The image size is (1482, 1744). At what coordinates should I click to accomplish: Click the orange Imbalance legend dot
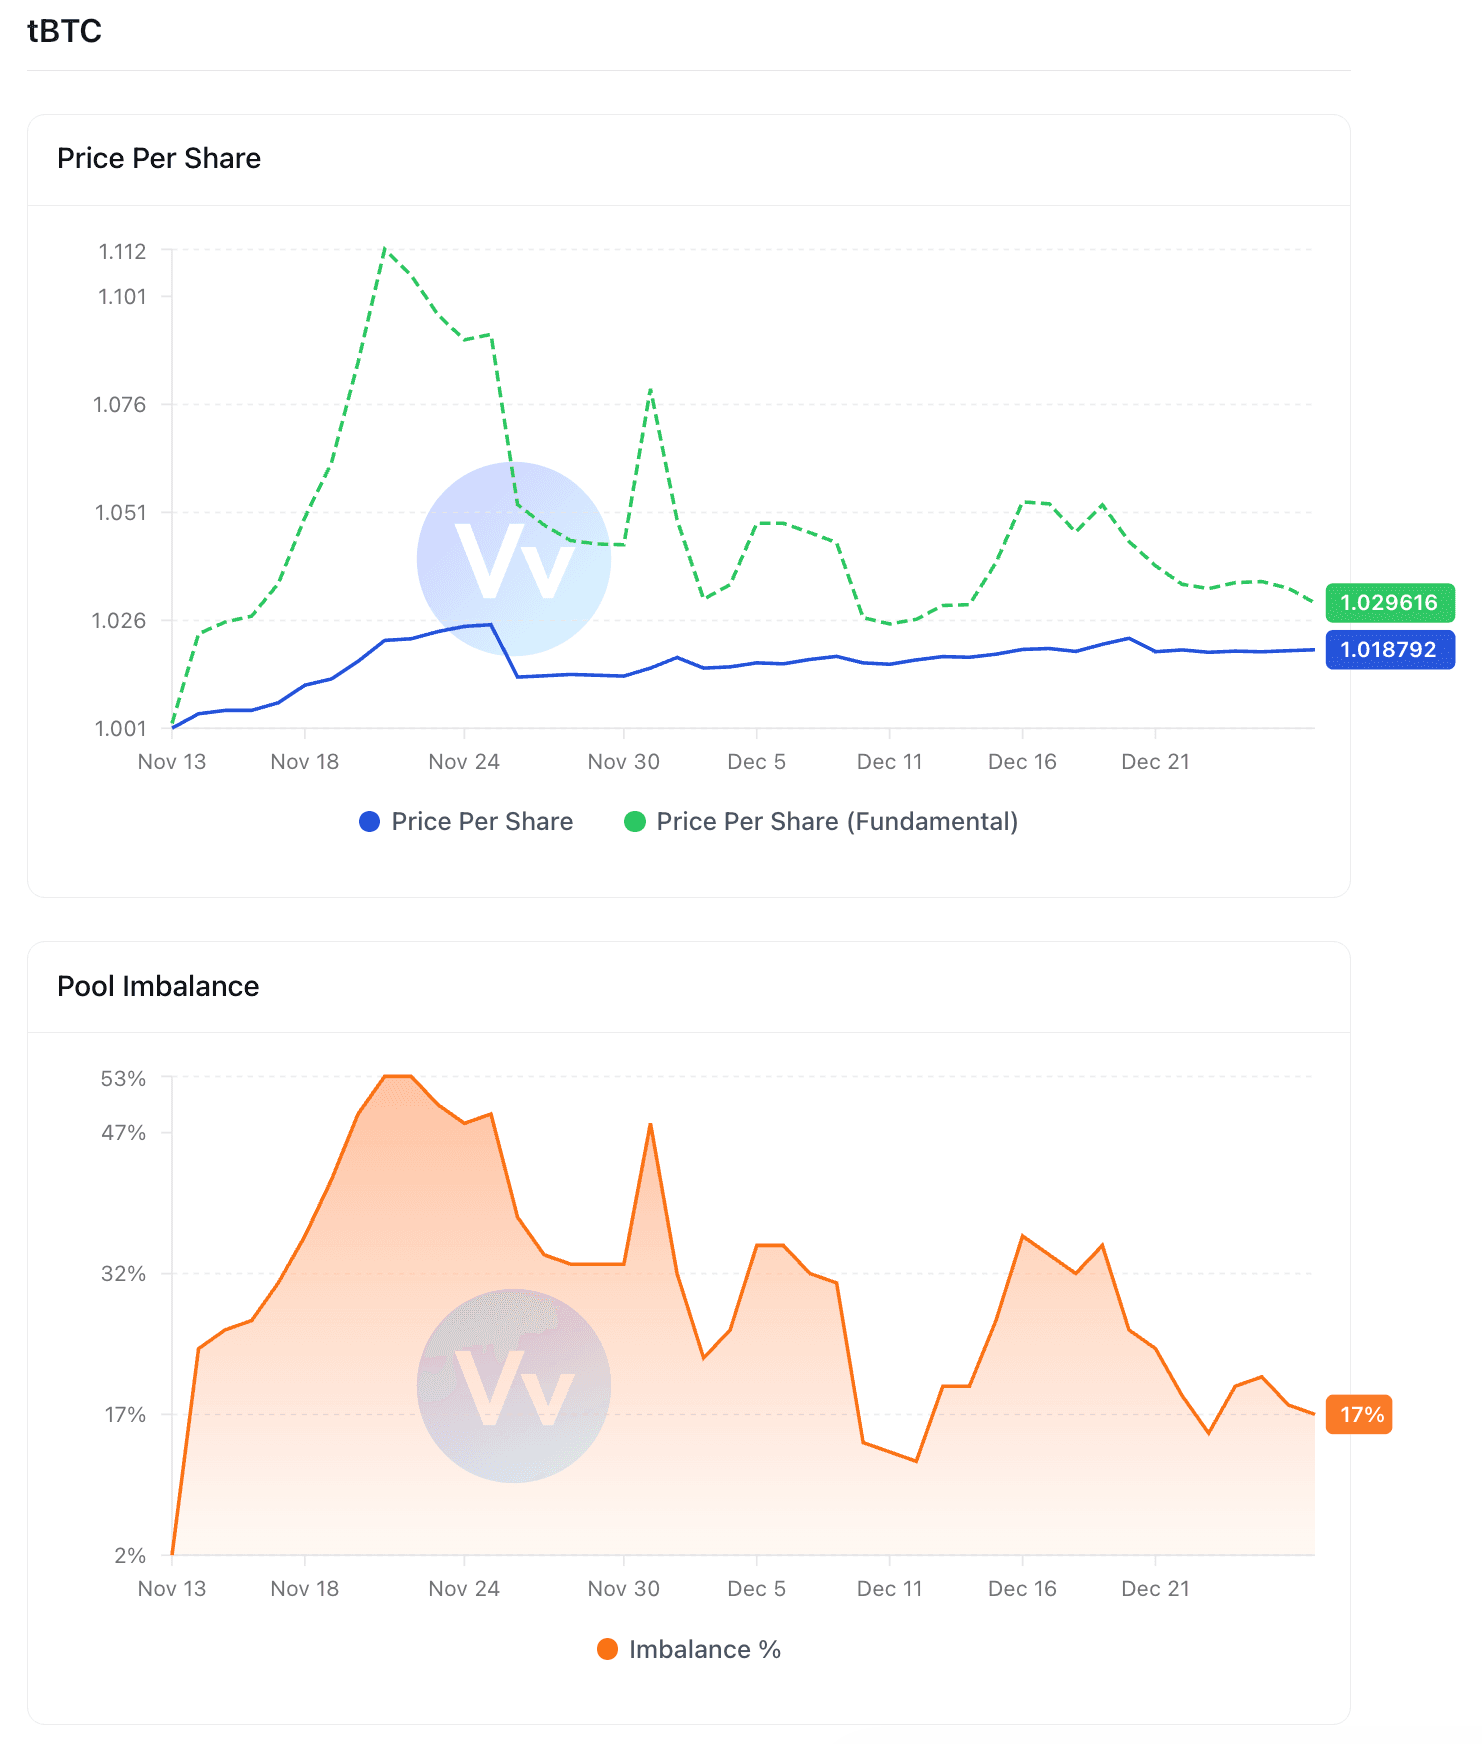[607, 1650]
